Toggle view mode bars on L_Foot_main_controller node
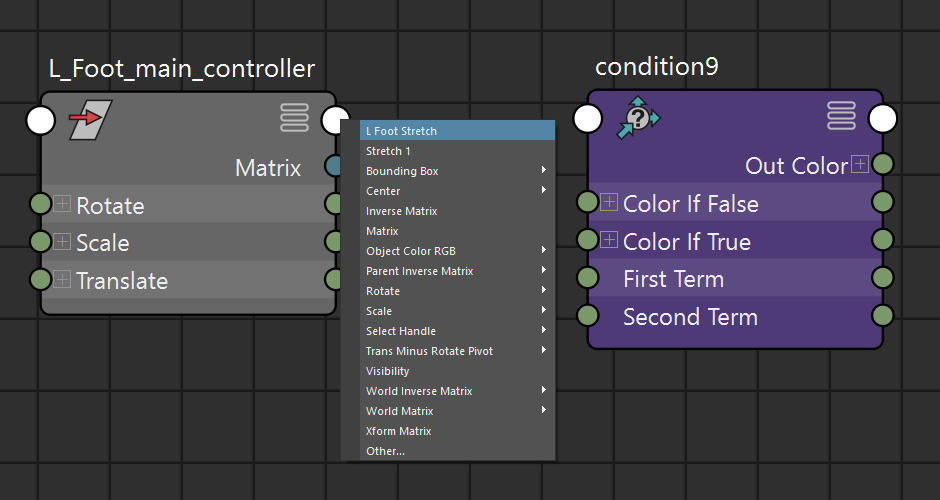 tap(294, 118)
